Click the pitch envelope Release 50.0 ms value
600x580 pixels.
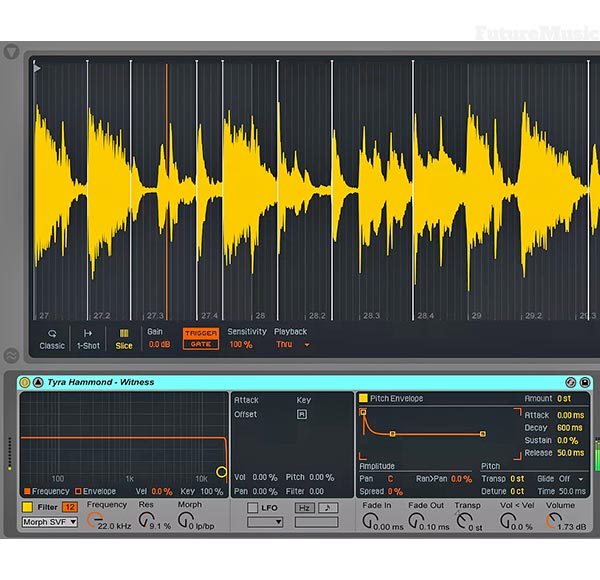click(571, 453)
